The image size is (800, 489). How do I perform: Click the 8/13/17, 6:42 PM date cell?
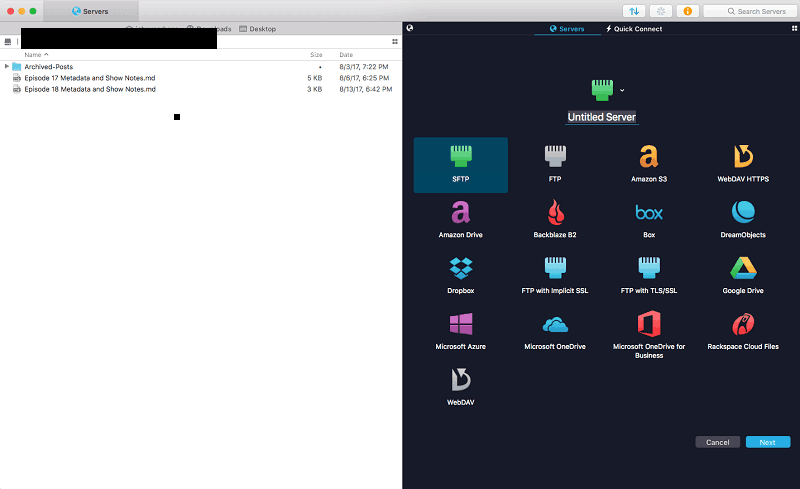[x=366, y=89]
